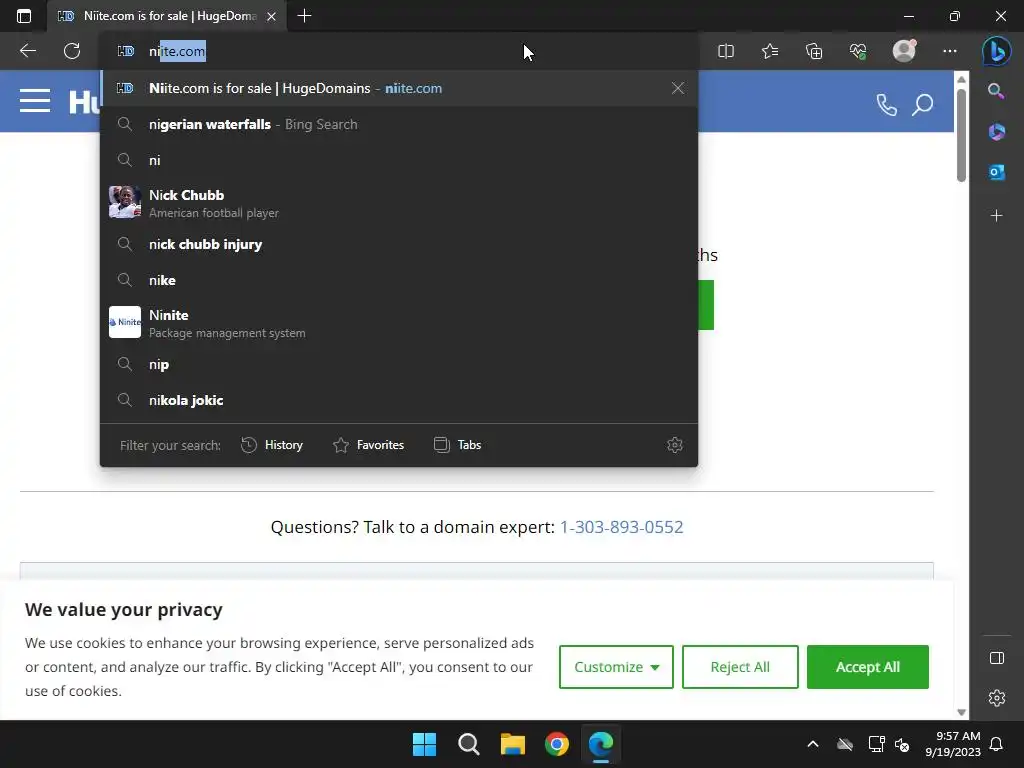
Task: Click the OneDrive cloud tray icon
Action: tap(845, 744)
